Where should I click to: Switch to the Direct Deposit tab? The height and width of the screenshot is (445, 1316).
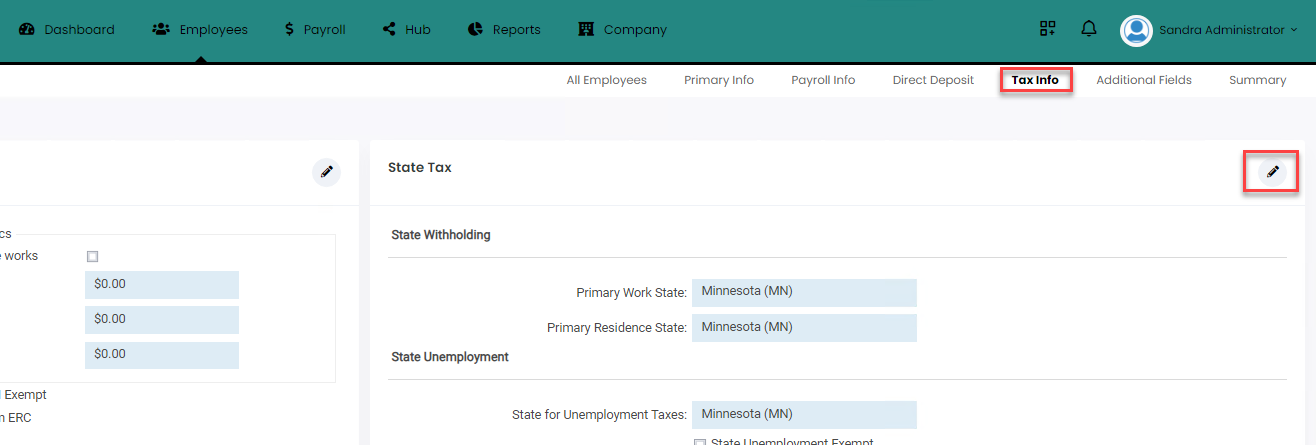click(x=933, y=80)
